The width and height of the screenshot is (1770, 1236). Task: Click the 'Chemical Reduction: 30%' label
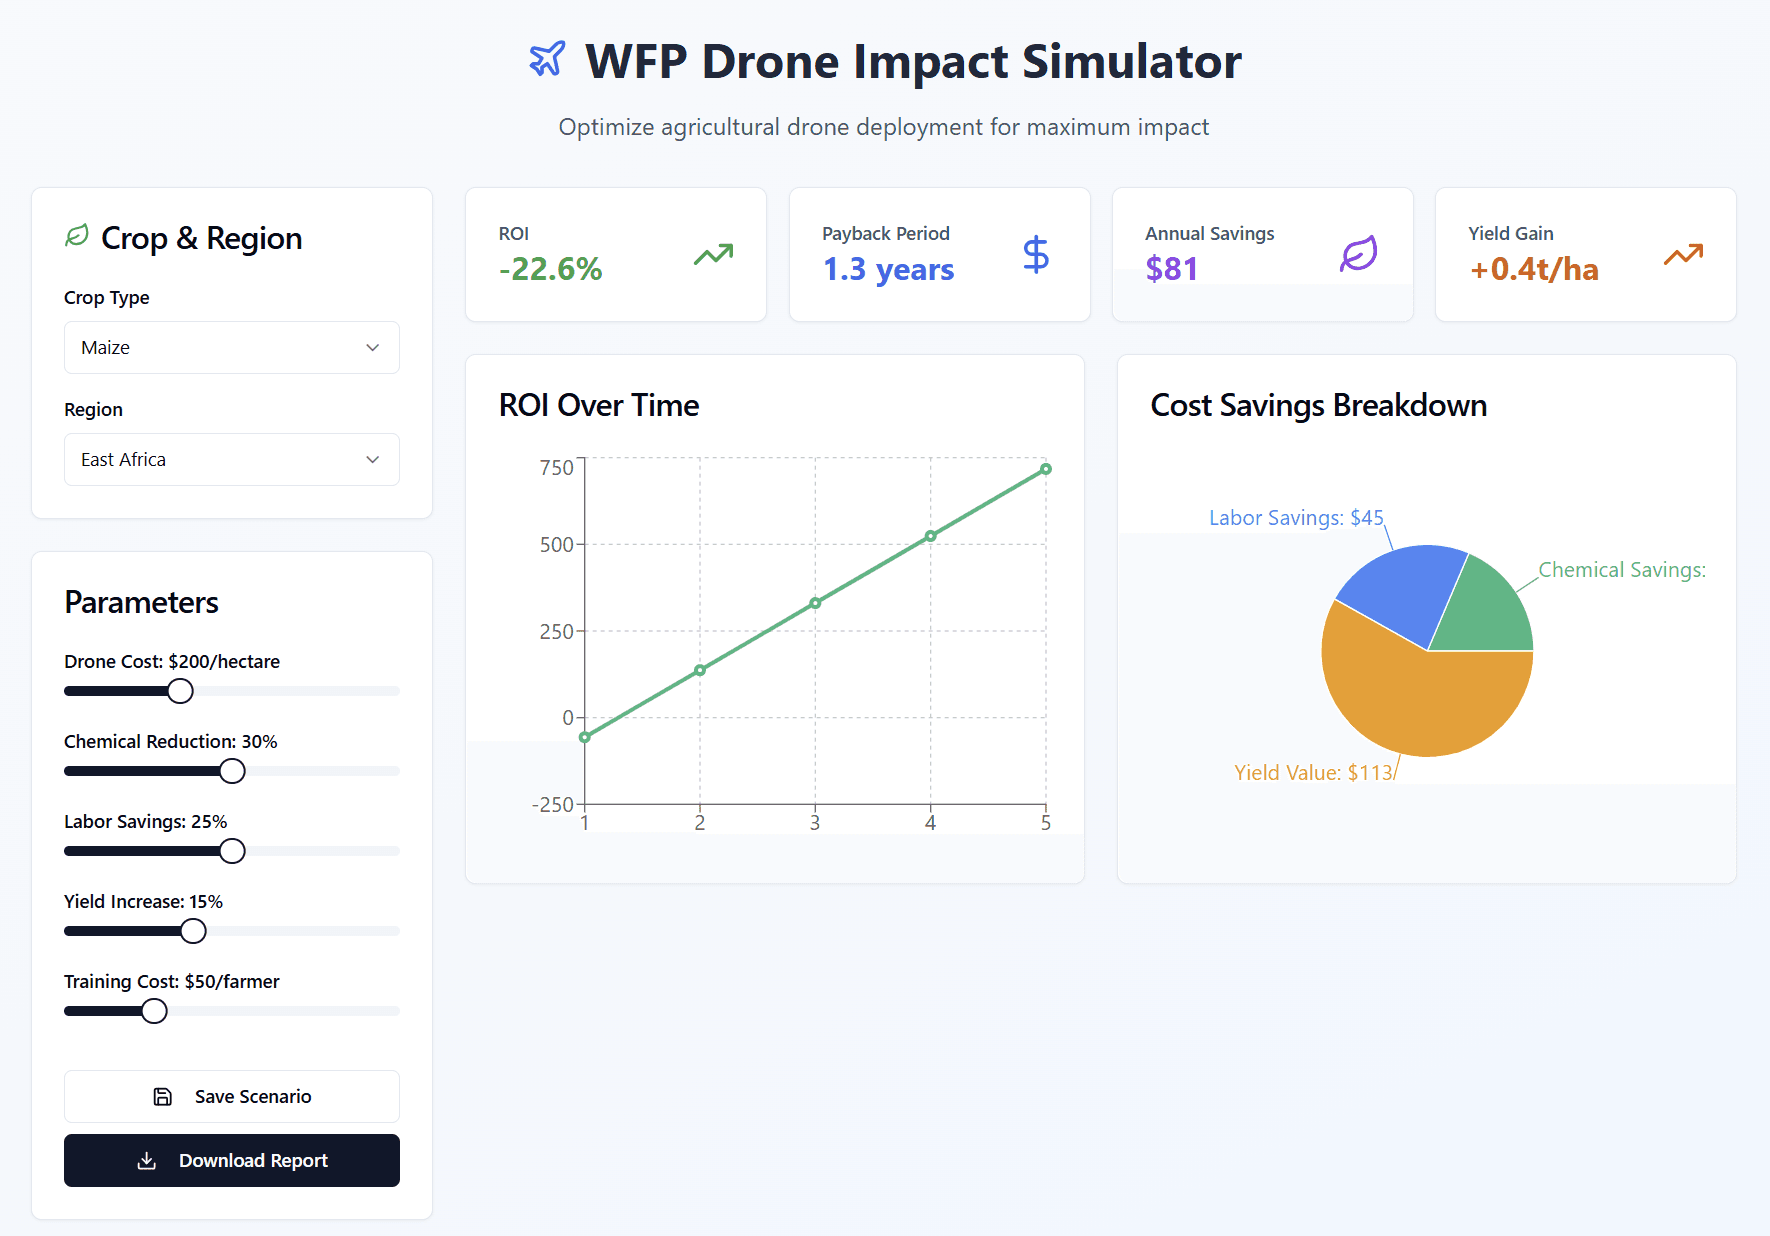pyautogui.click(x=171, y=742)
